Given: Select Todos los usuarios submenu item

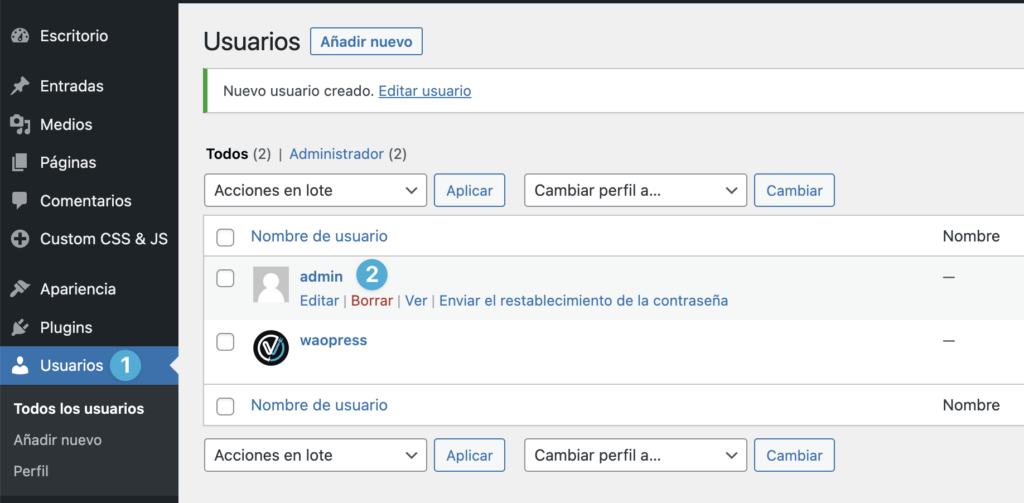Looking at the screenshot, I should click(78, 409).
